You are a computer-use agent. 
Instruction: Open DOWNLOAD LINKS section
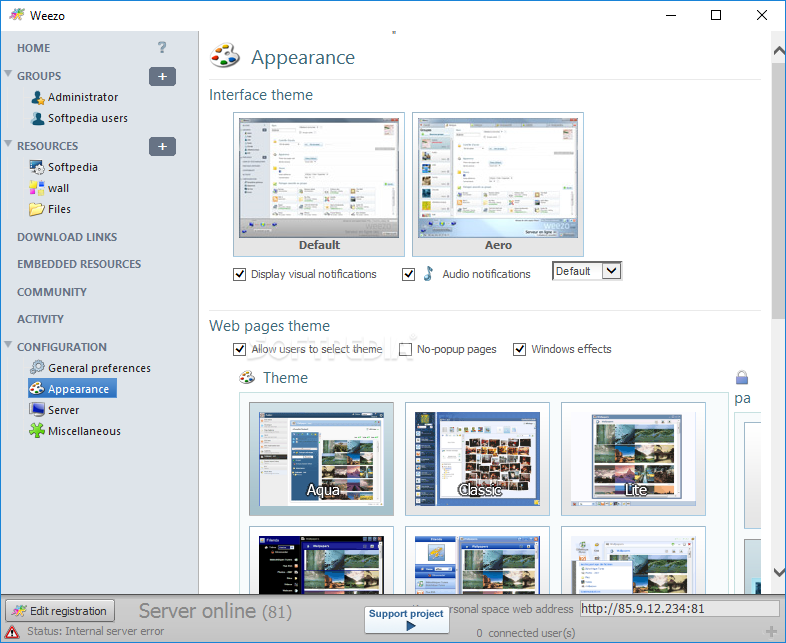point(67,237)
